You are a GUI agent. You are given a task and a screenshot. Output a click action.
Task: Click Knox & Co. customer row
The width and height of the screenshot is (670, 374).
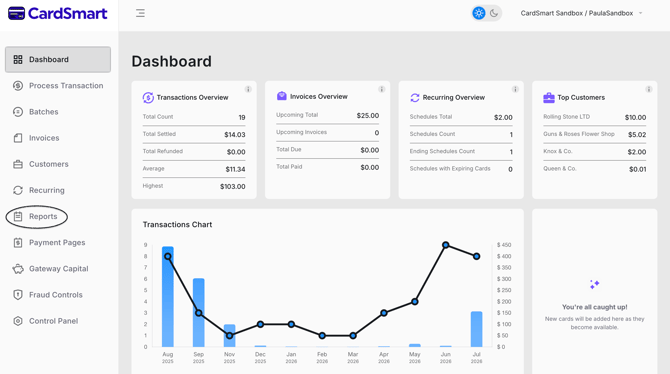pyautogui.click(x=594, y=152)
